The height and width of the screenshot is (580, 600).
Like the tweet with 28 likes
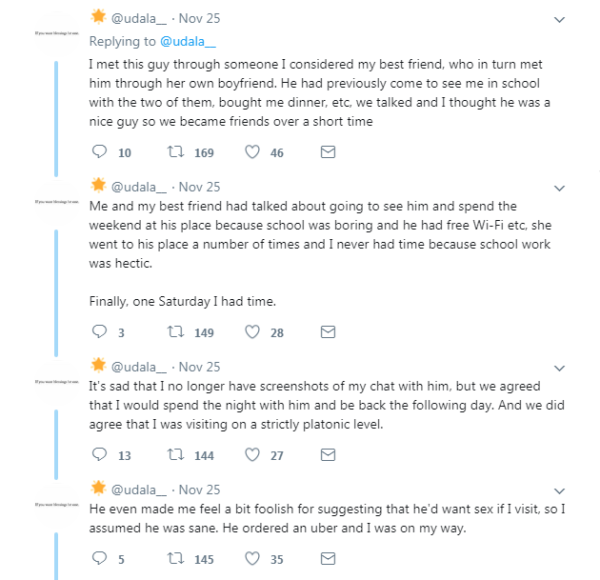pyautogui.click(x=252, y=332)
